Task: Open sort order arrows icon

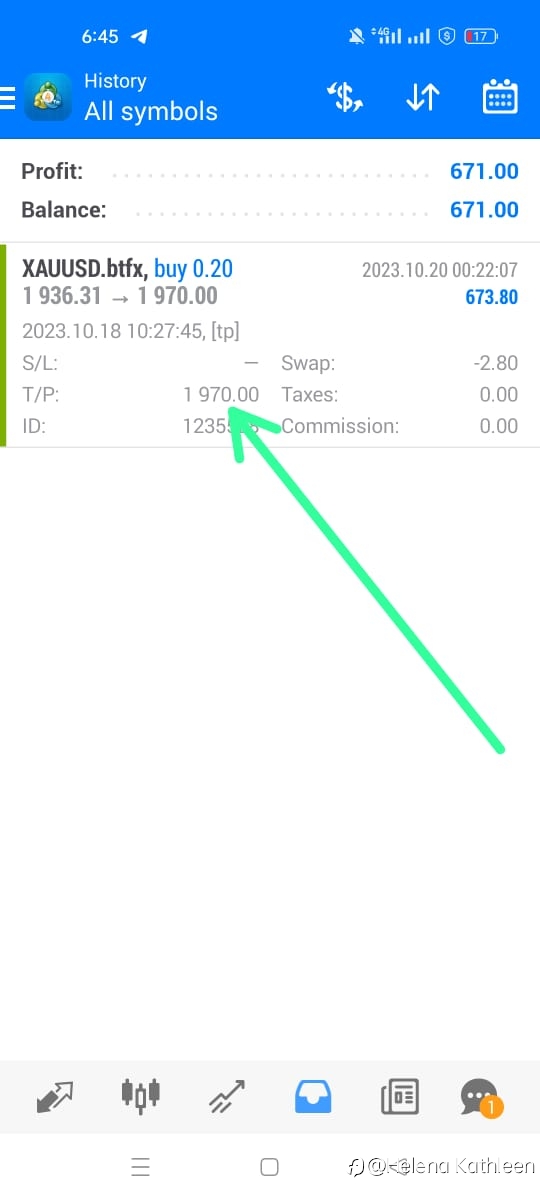Action: [x=423, y=97]
